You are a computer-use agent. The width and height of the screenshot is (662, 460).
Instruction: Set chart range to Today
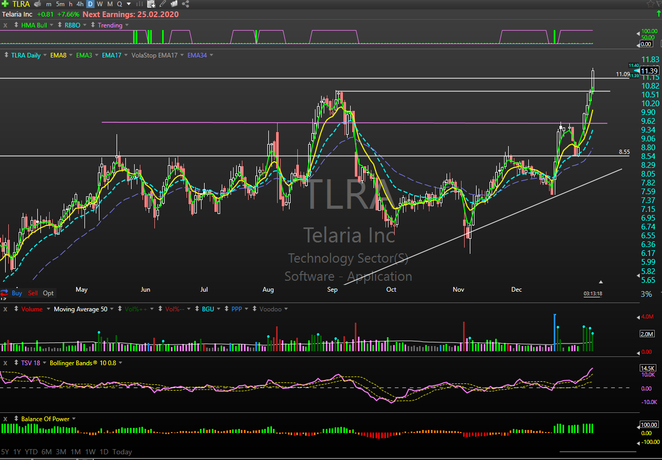click(122, 452)
